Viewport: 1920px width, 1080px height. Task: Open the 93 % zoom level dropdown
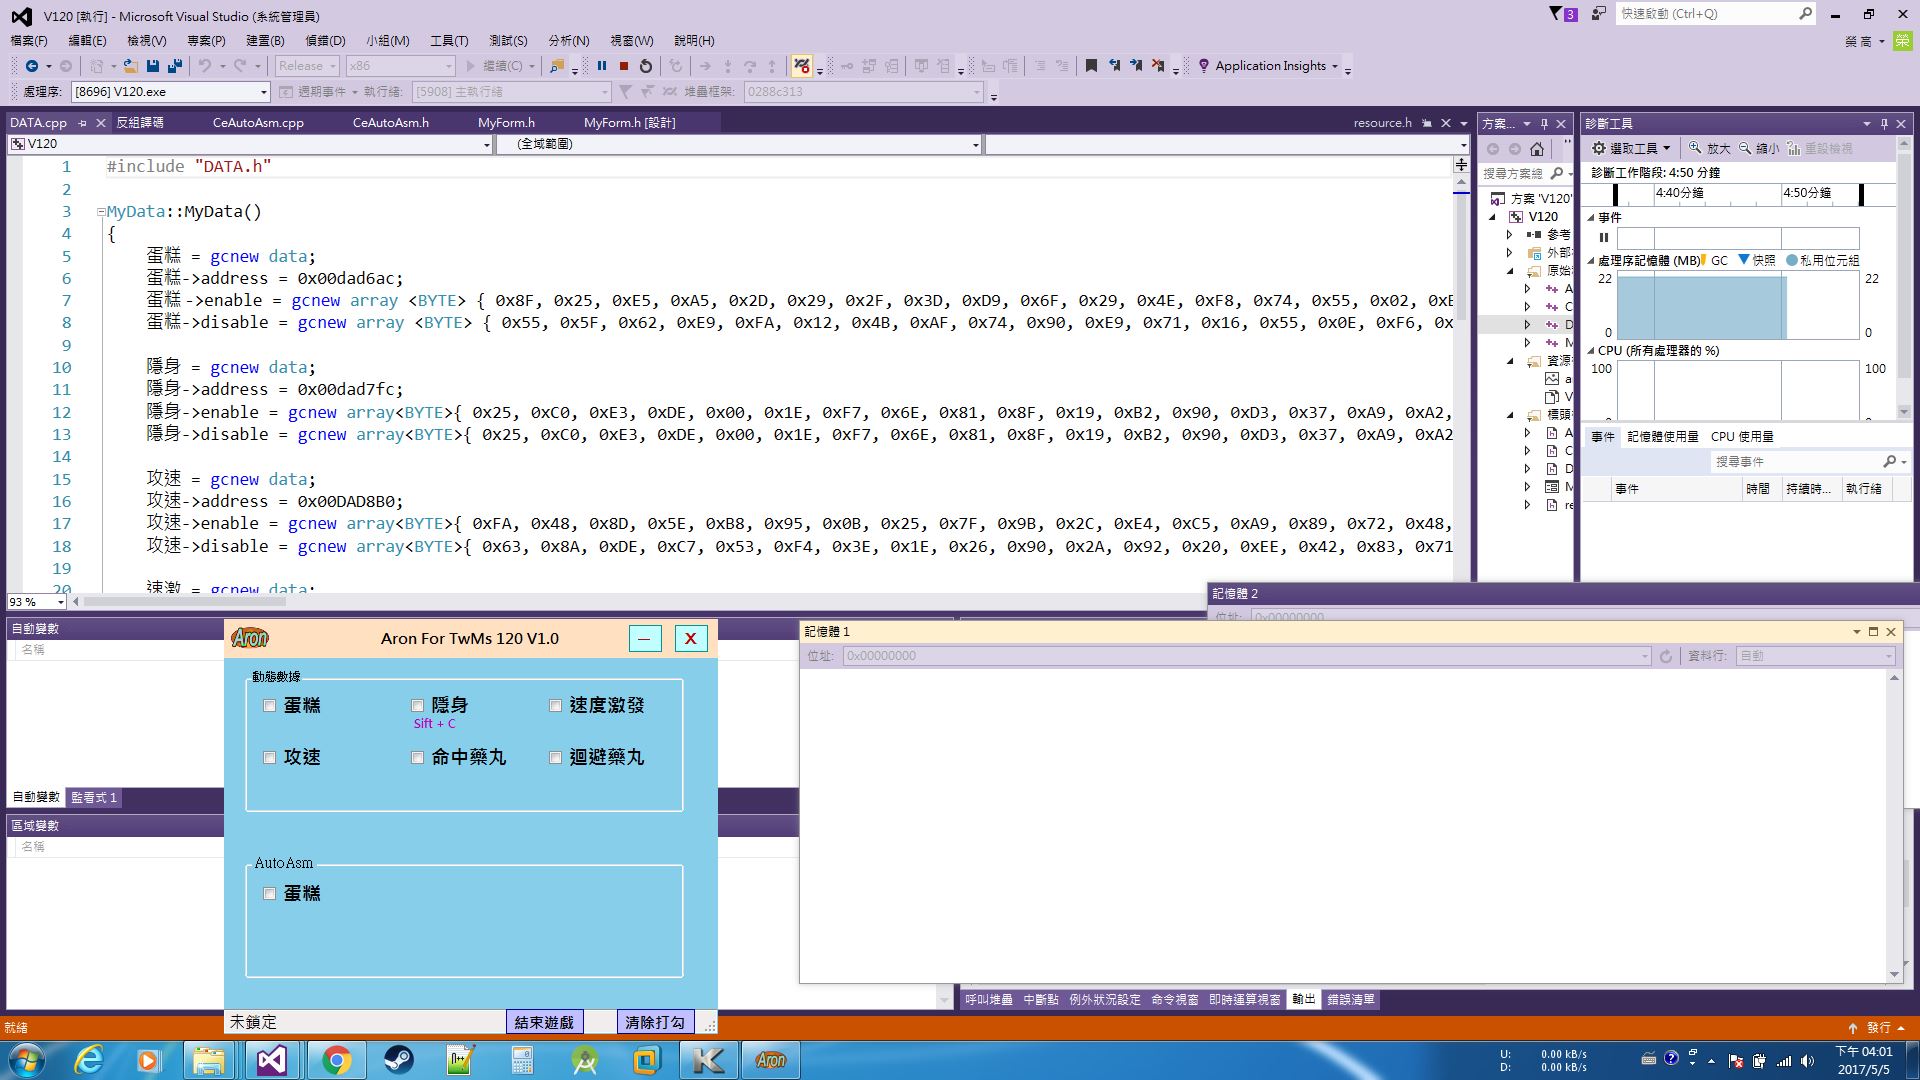(x=37, y=602)
